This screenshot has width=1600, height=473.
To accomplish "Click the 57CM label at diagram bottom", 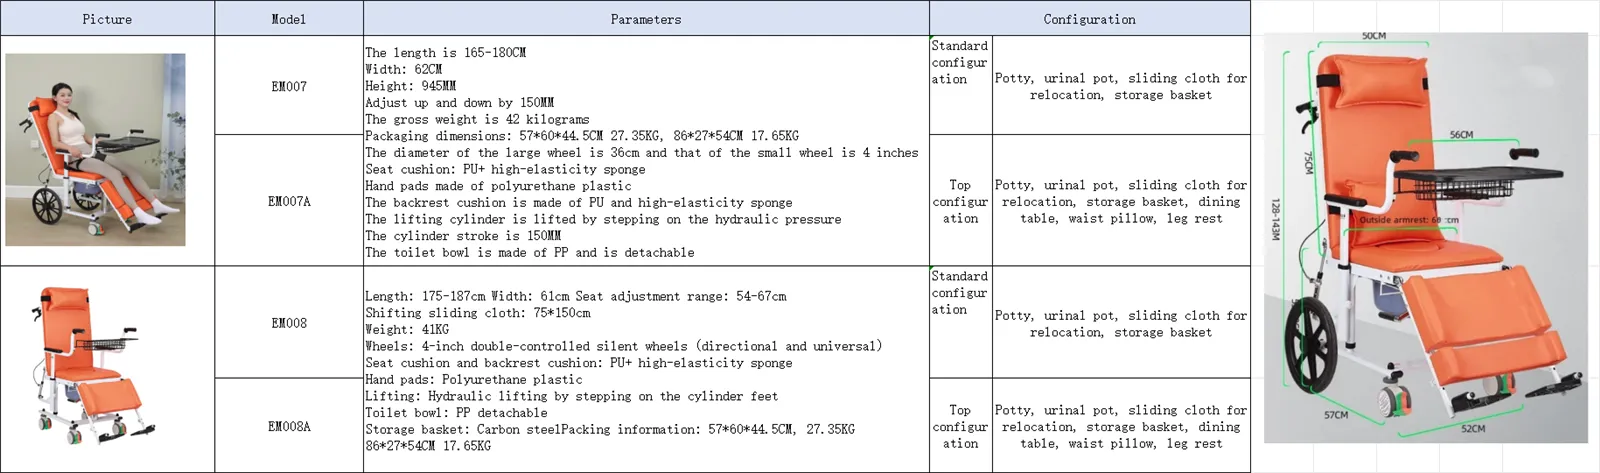I will pyautogui.click(x=1336, y=415).
